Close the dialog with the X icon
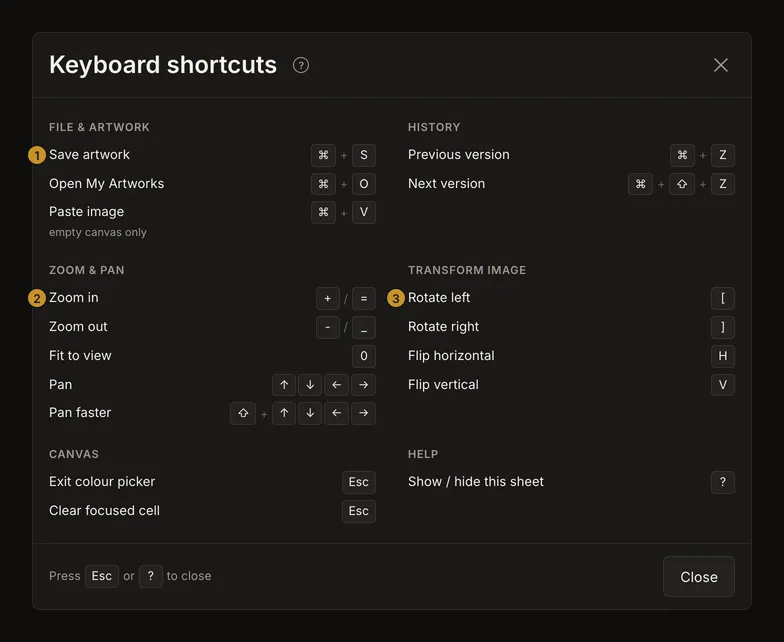The image size is (784, 642). pyautogui.click(x=720, y=65)
